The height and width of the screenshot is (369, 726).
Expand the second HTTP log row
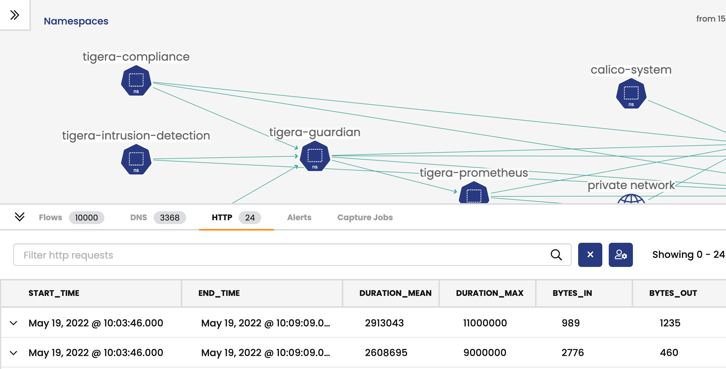(x=13, y=353)
